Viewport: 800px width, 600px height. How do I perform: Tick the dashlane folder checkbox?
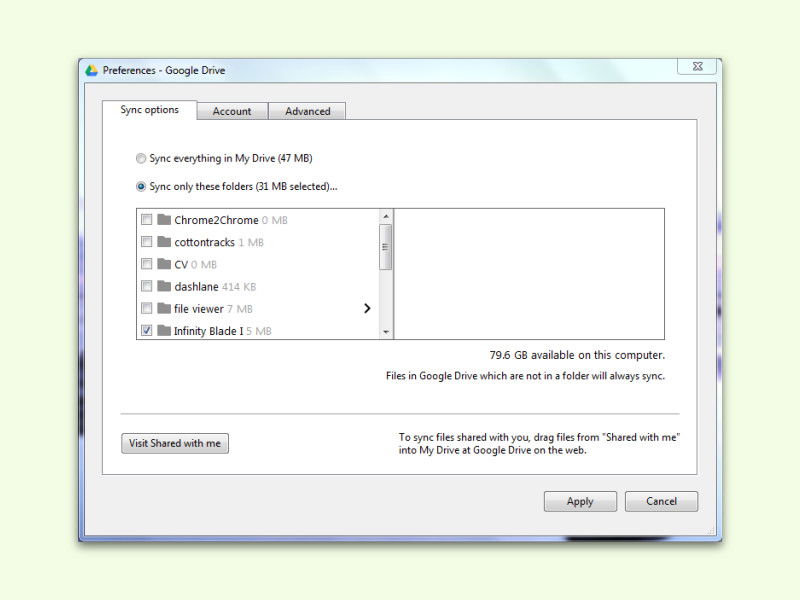point(146,286)
